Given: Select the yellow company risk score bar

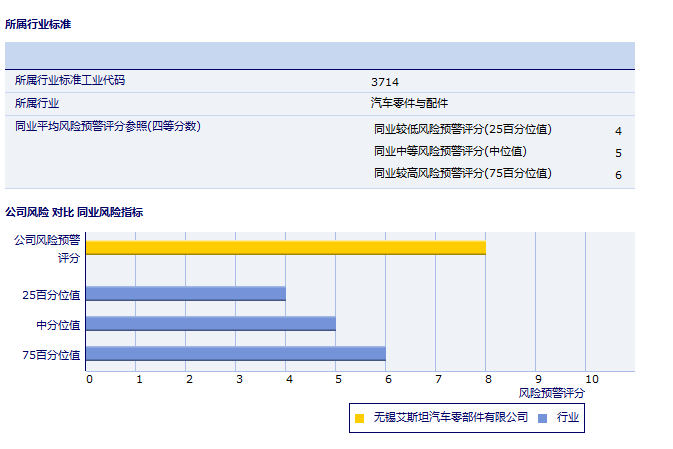Looking at the screenshot, I should (x=285, y=247).
